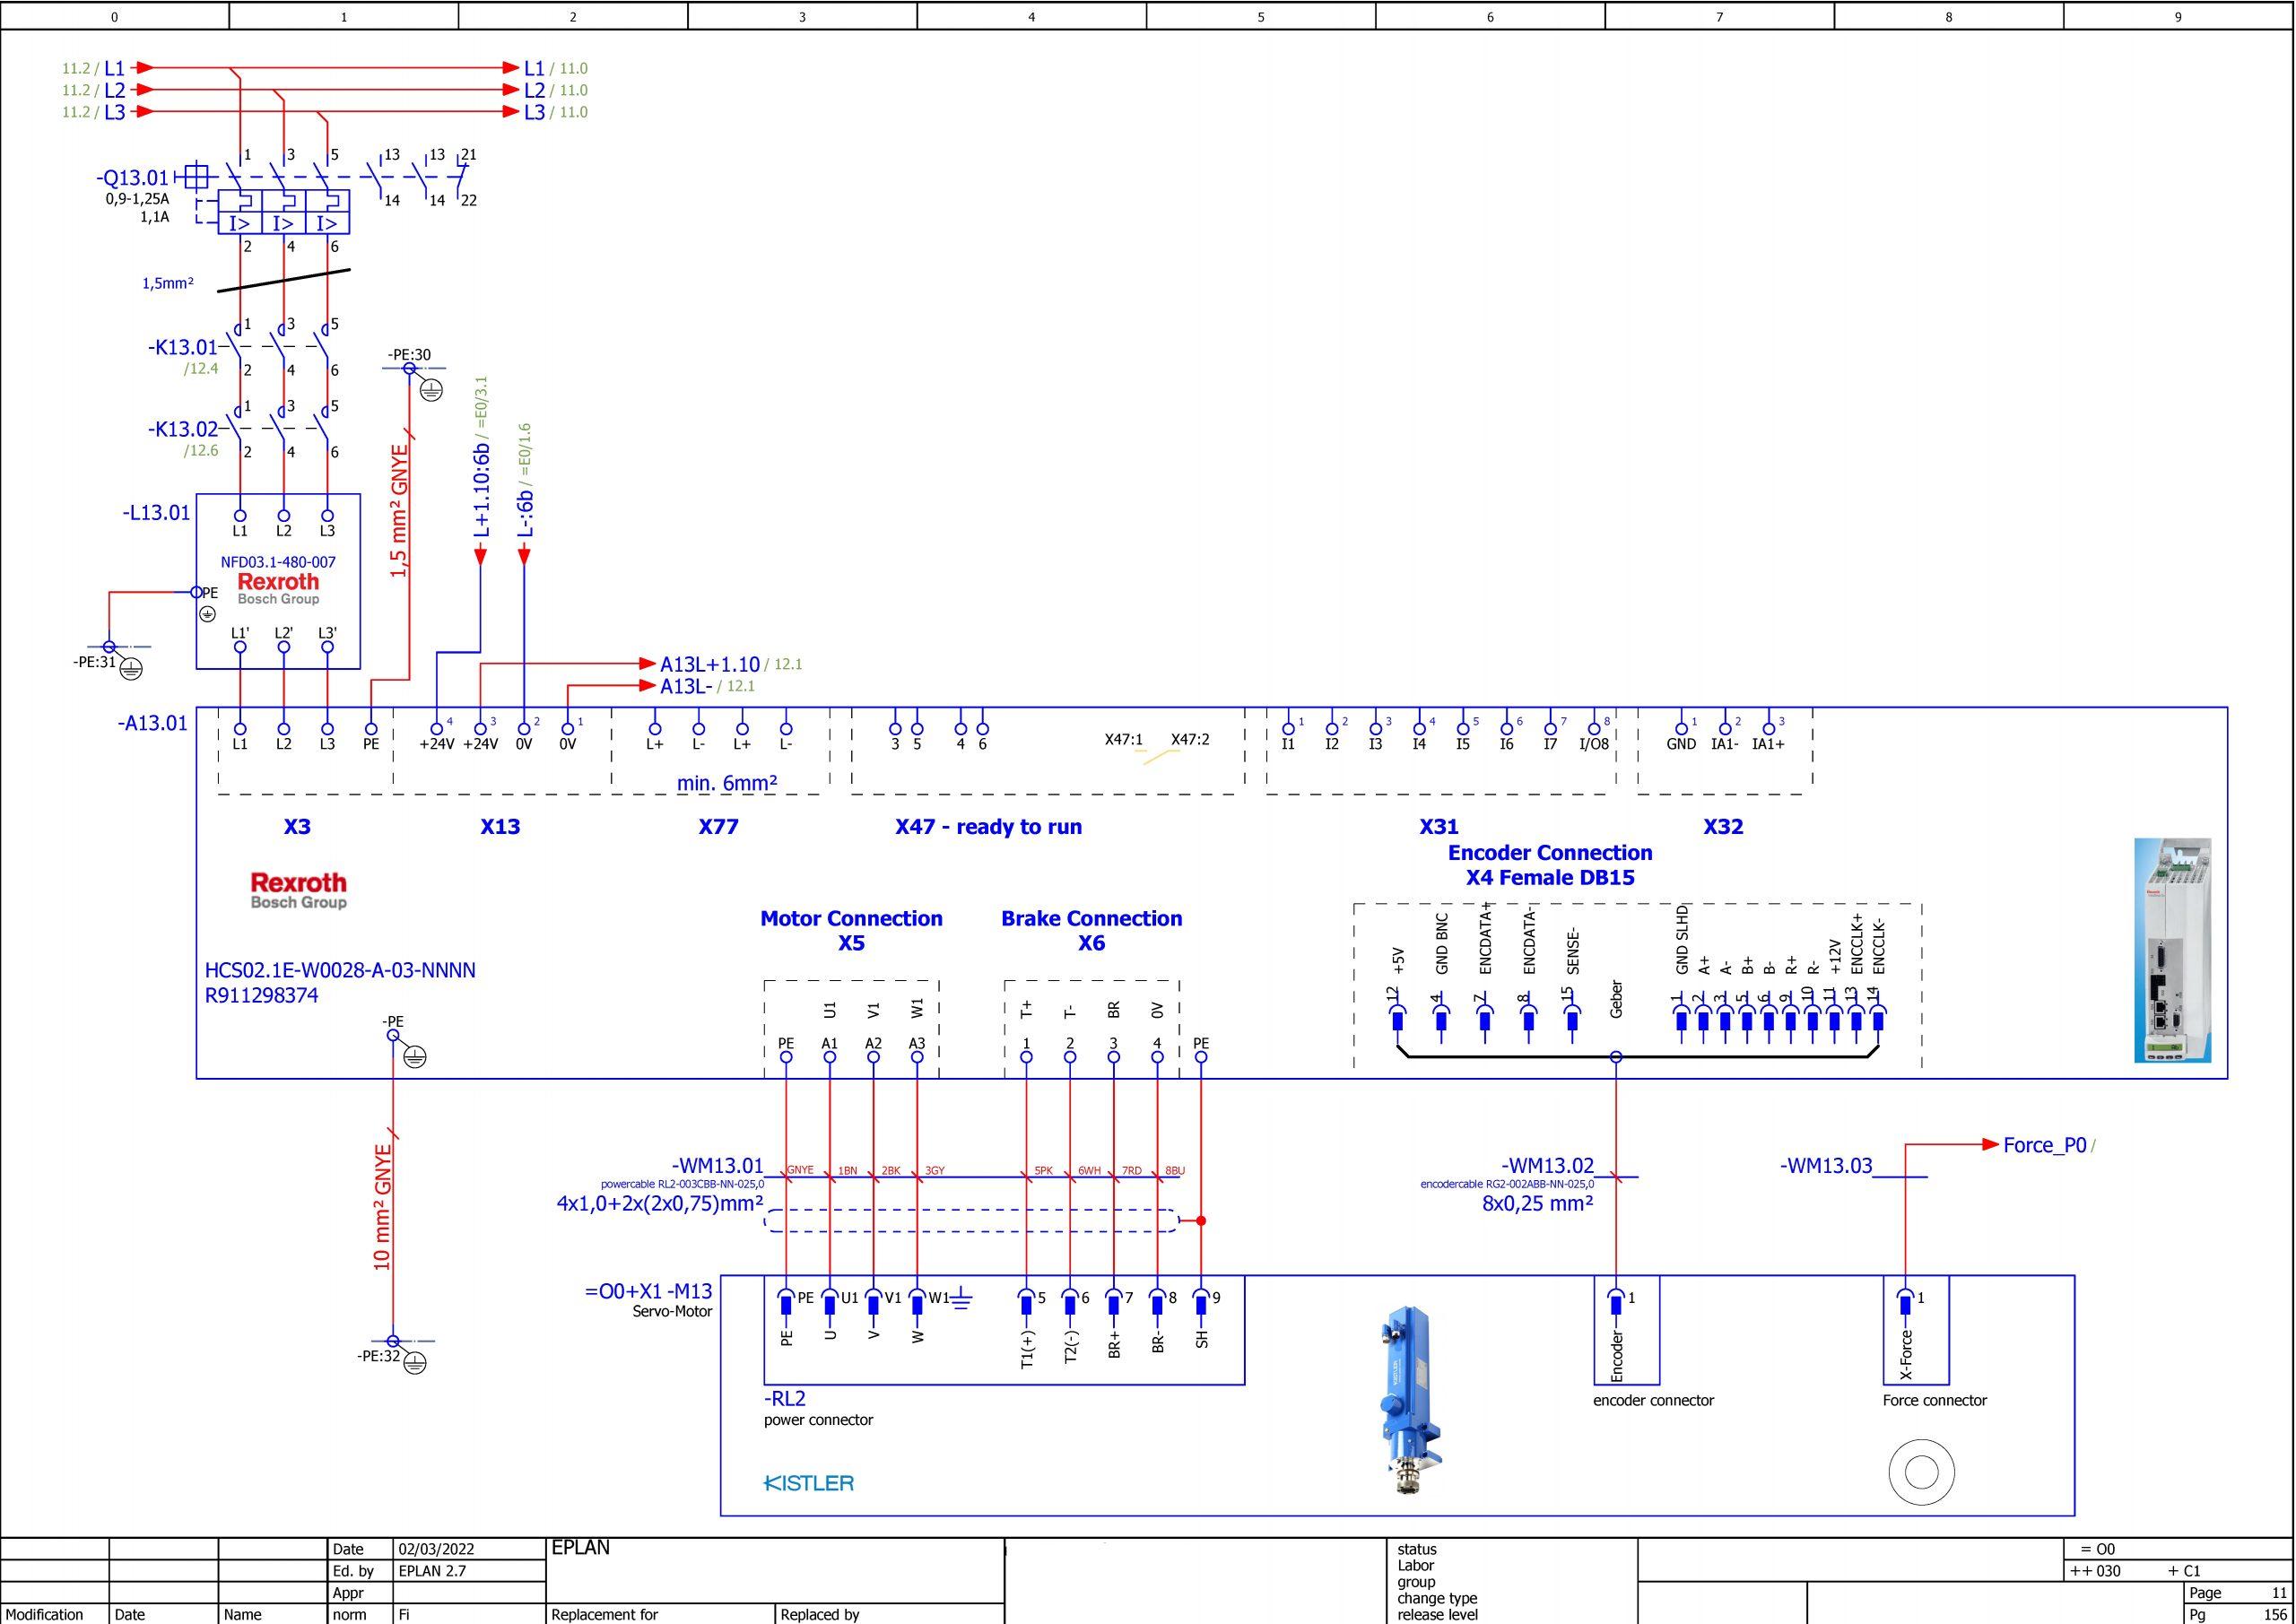Viewport: 2296px width, 1624px height.
Task: Select the -Q13.01 motor protection switch label
Action: 132,178
